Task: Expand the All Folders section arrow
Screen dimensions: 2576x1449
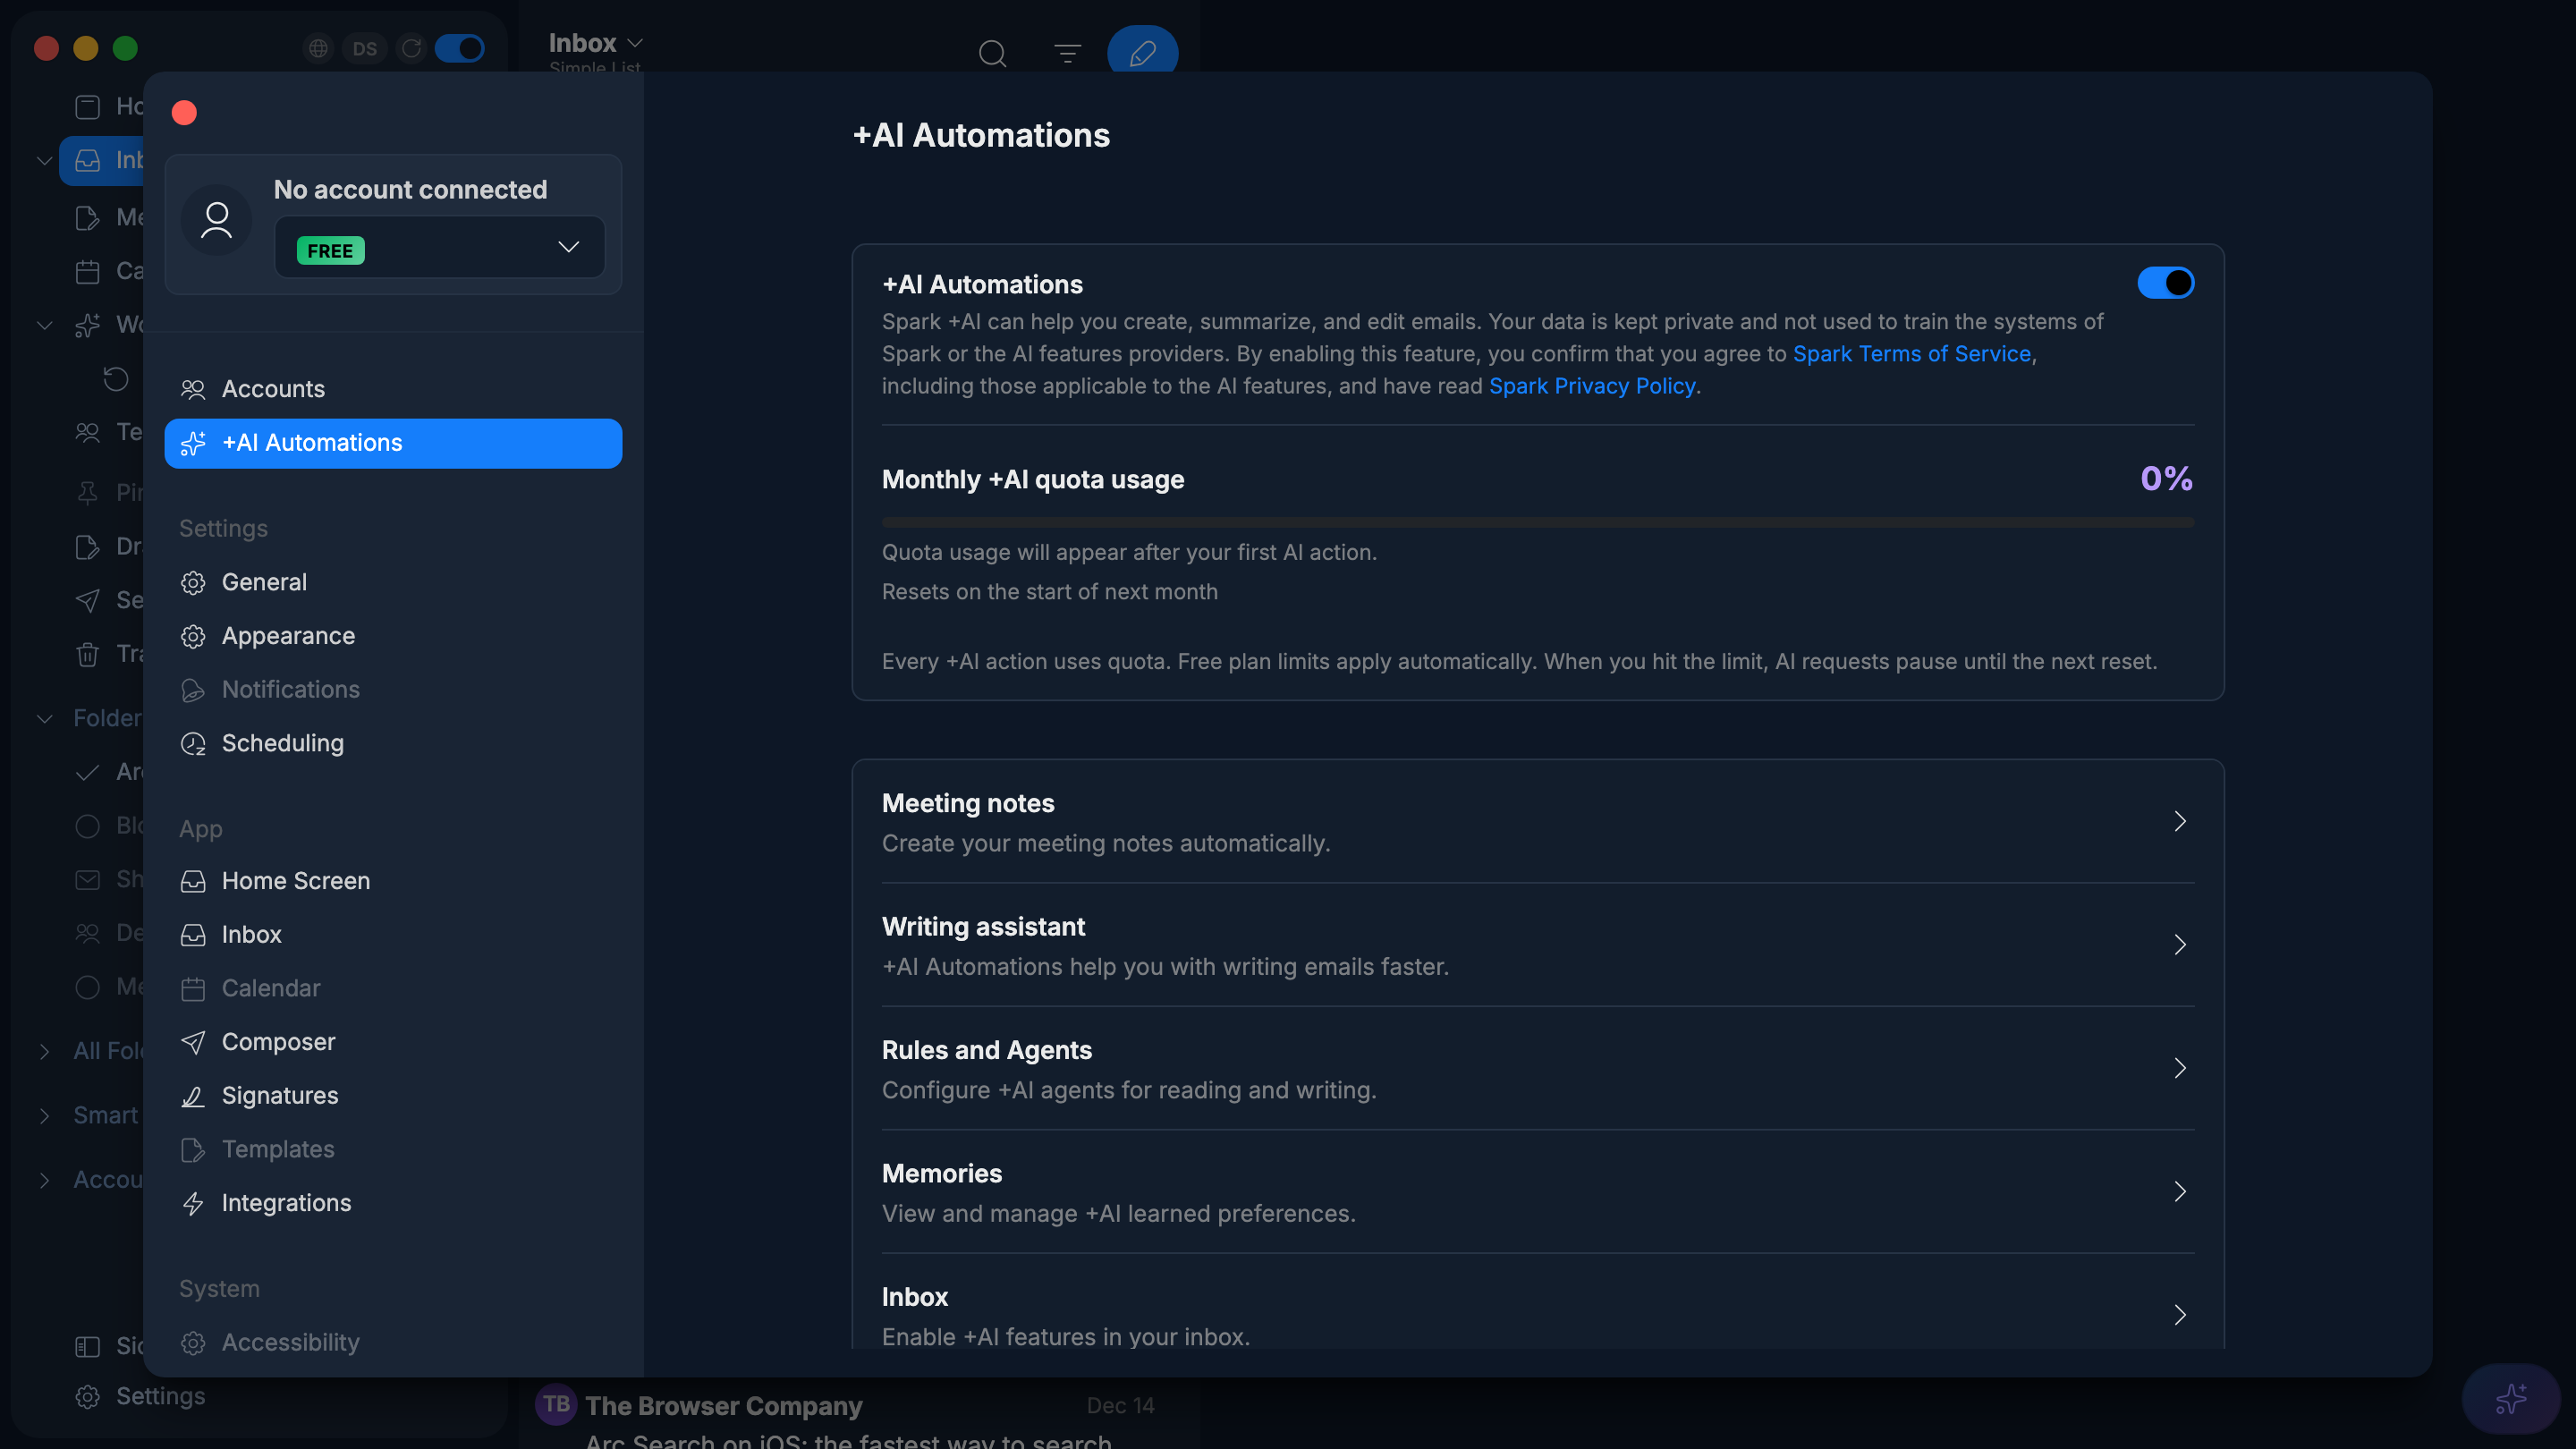Action: 44,1051
